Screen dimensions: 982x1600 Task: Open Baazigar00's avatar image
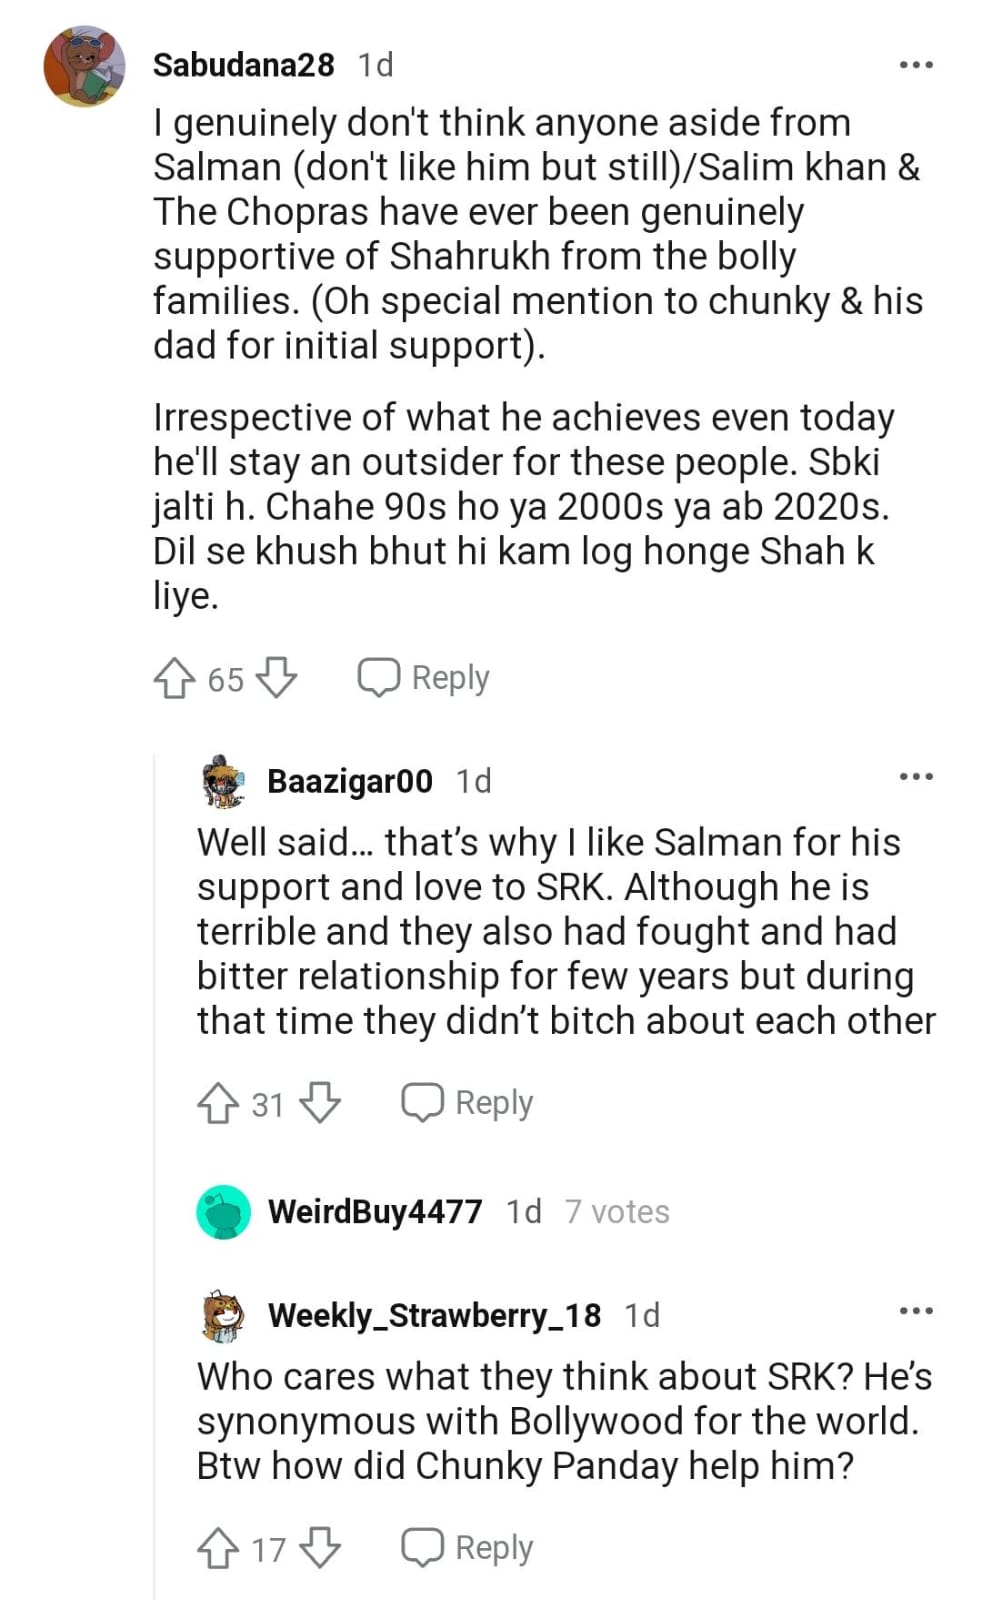[224, 781]
